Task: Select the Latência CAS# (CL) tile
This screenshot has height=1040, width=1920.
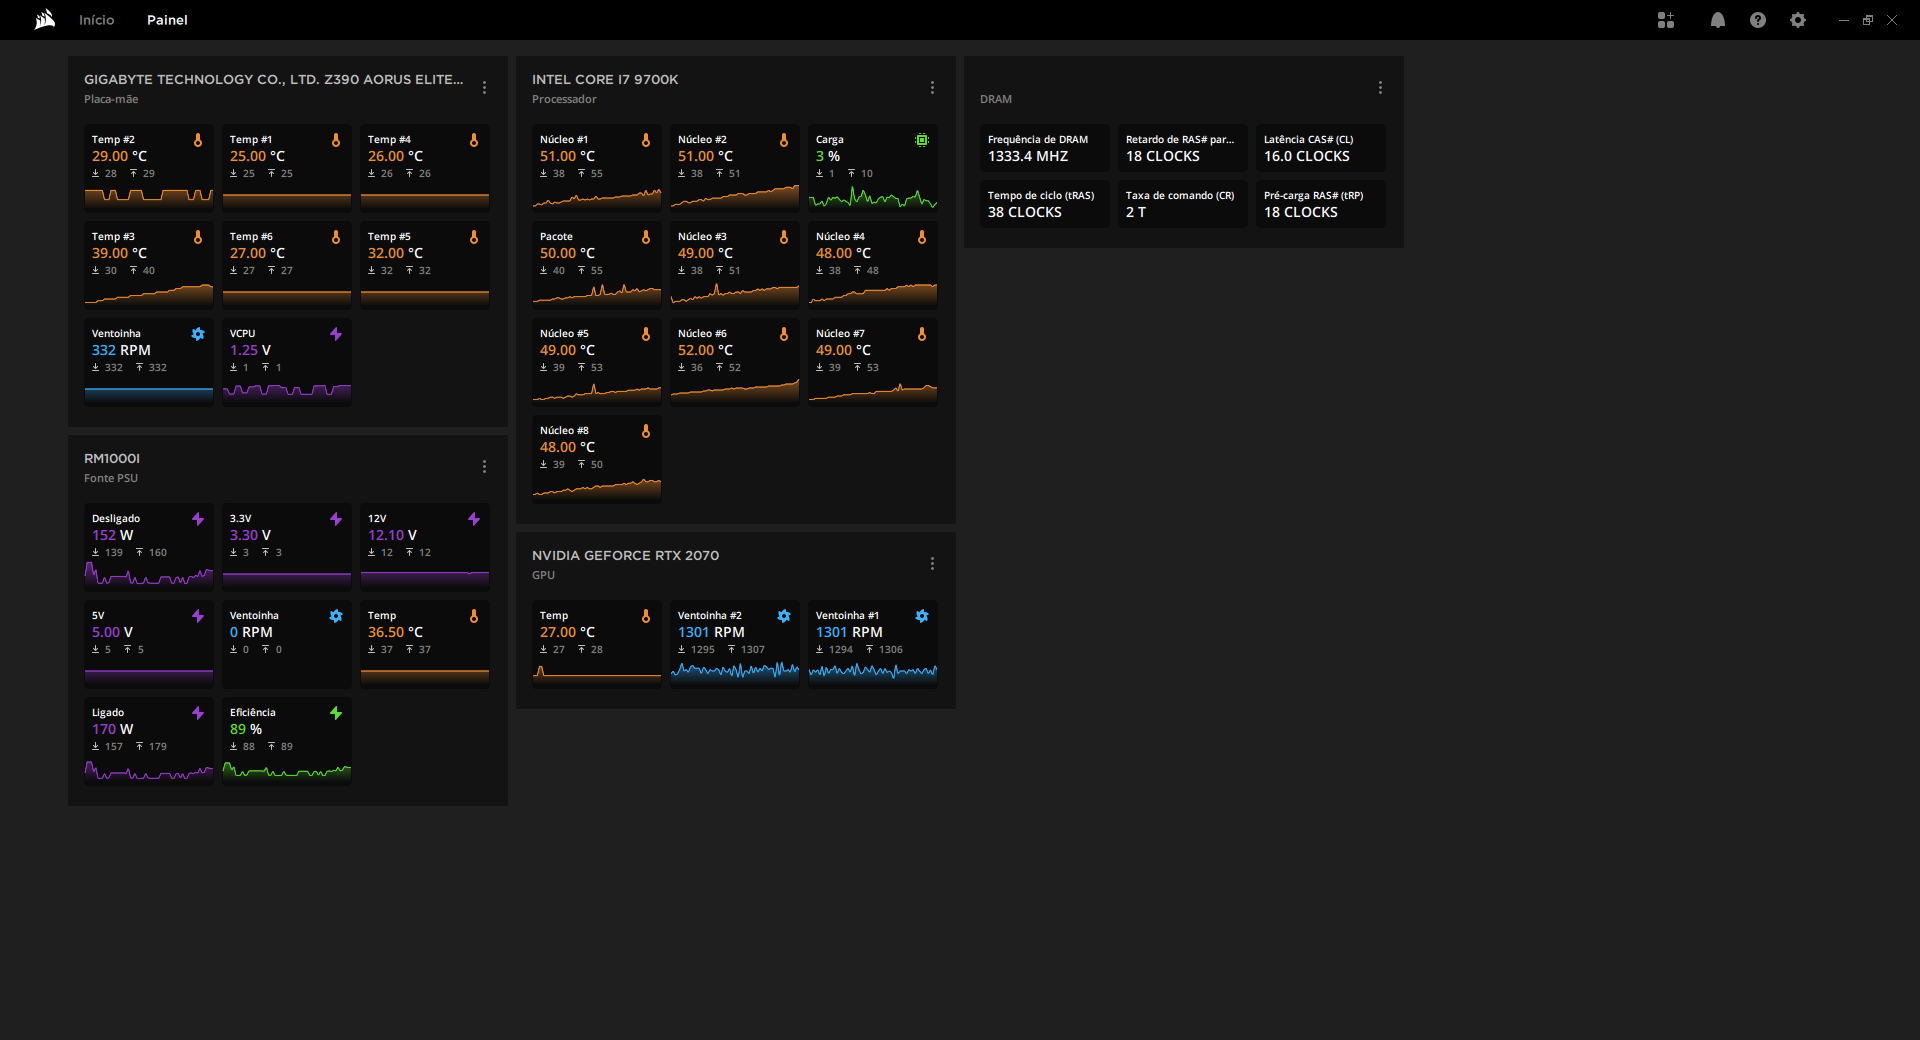Action: click(1321, 148)
